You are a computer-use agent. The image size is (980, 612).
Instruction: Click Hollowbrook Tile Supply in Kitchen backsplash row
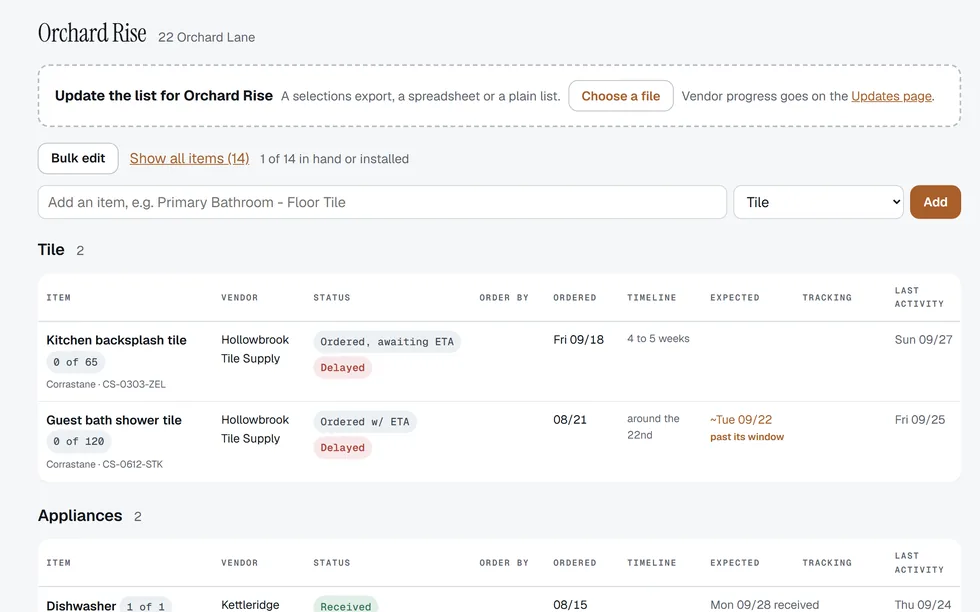point(255,349)
